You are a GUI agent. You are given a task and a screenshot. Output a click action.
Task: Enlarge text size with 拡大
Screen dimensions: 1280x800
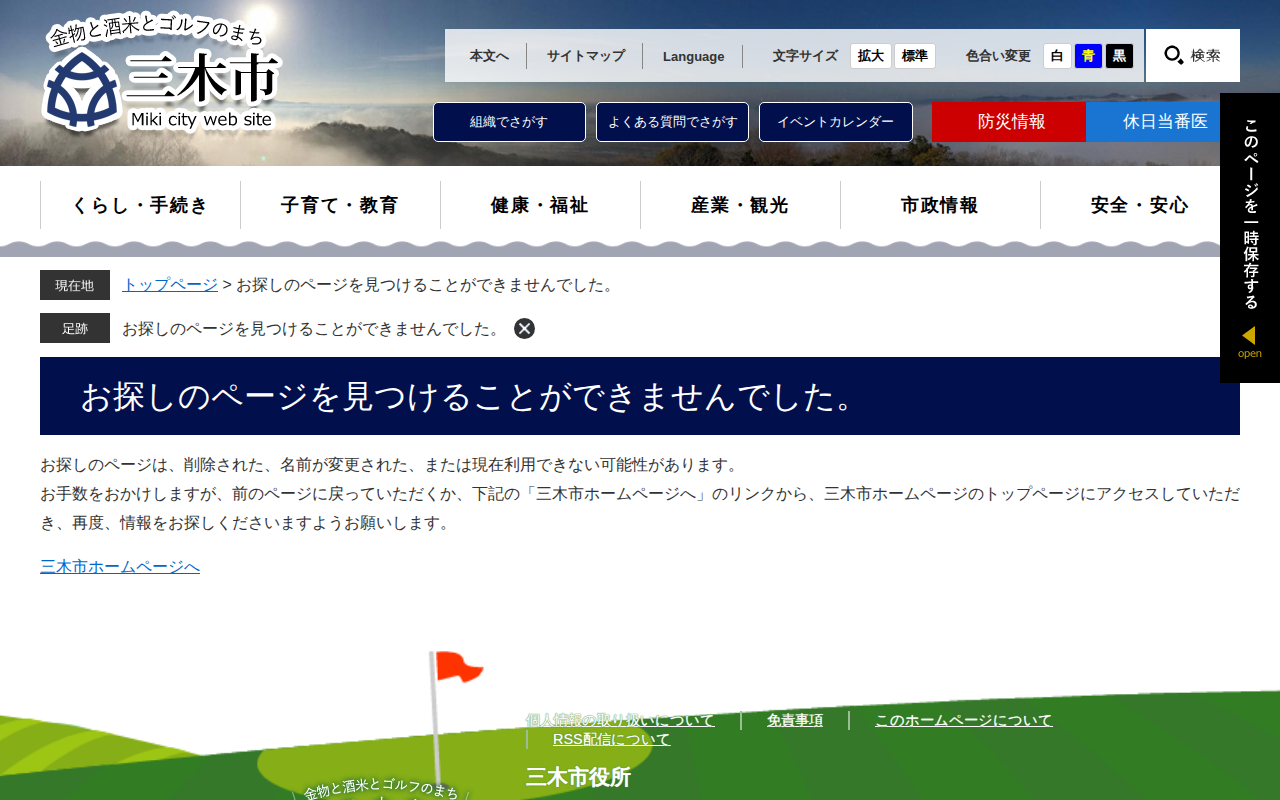point(871,56)
